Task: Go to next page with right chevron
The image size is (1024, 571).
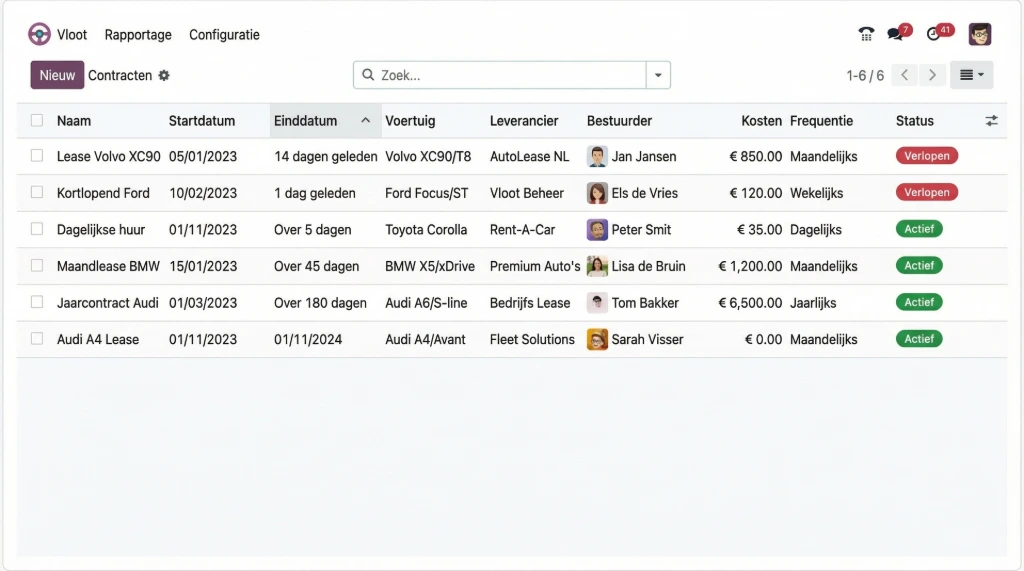Action: pos(932,75)
